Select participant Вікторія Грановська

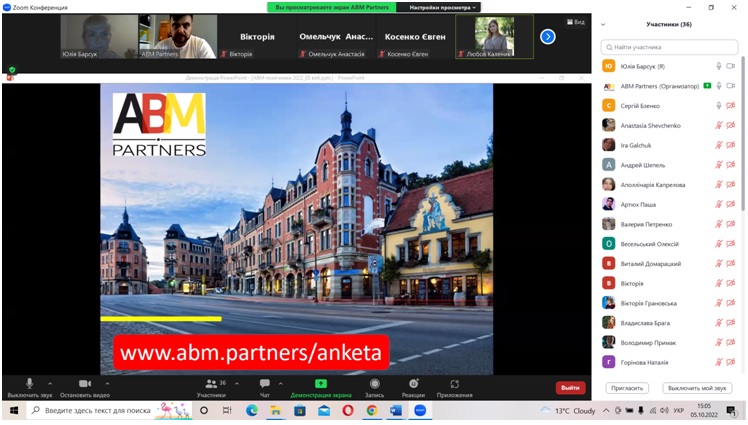669,303
